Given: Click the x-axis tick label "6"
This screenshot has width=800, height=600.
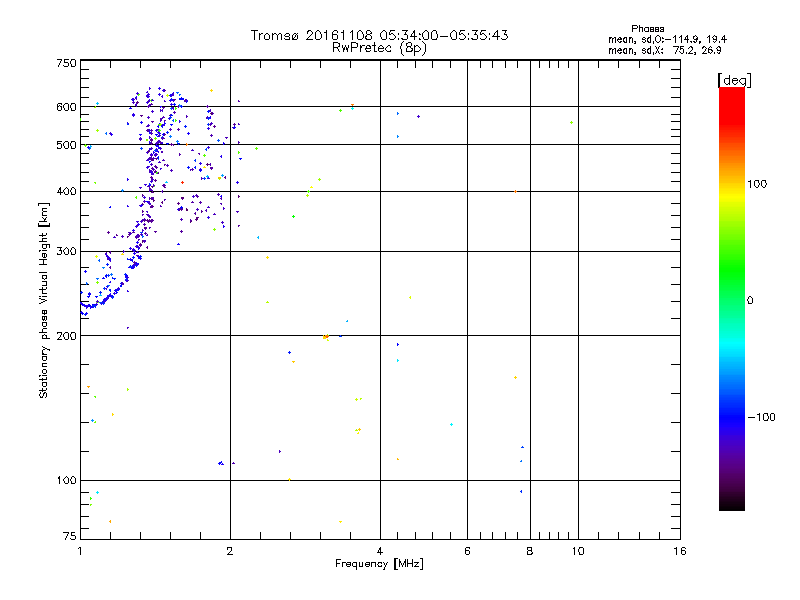Looking at the screenshot, I should [467, 551].
